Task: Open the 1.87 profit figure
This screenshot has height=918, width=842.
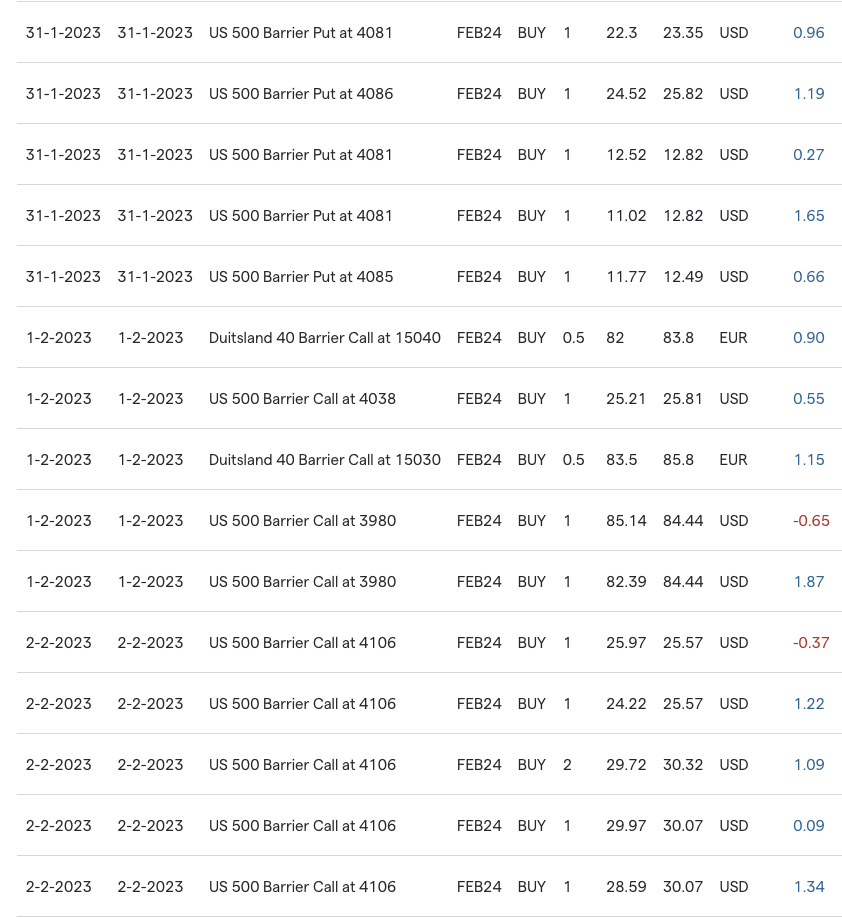Action: click(808, 582)
